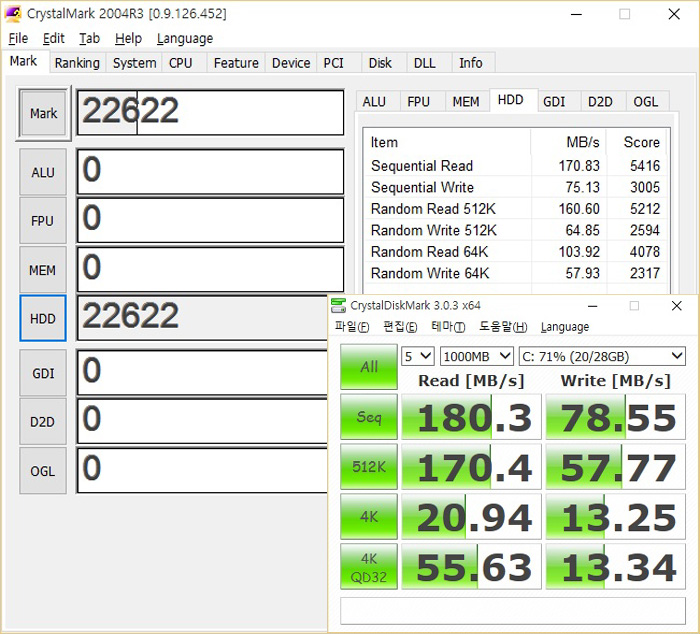Select the Sequential Read row
This screenshot has width=700, height=634.
(516, 166)
